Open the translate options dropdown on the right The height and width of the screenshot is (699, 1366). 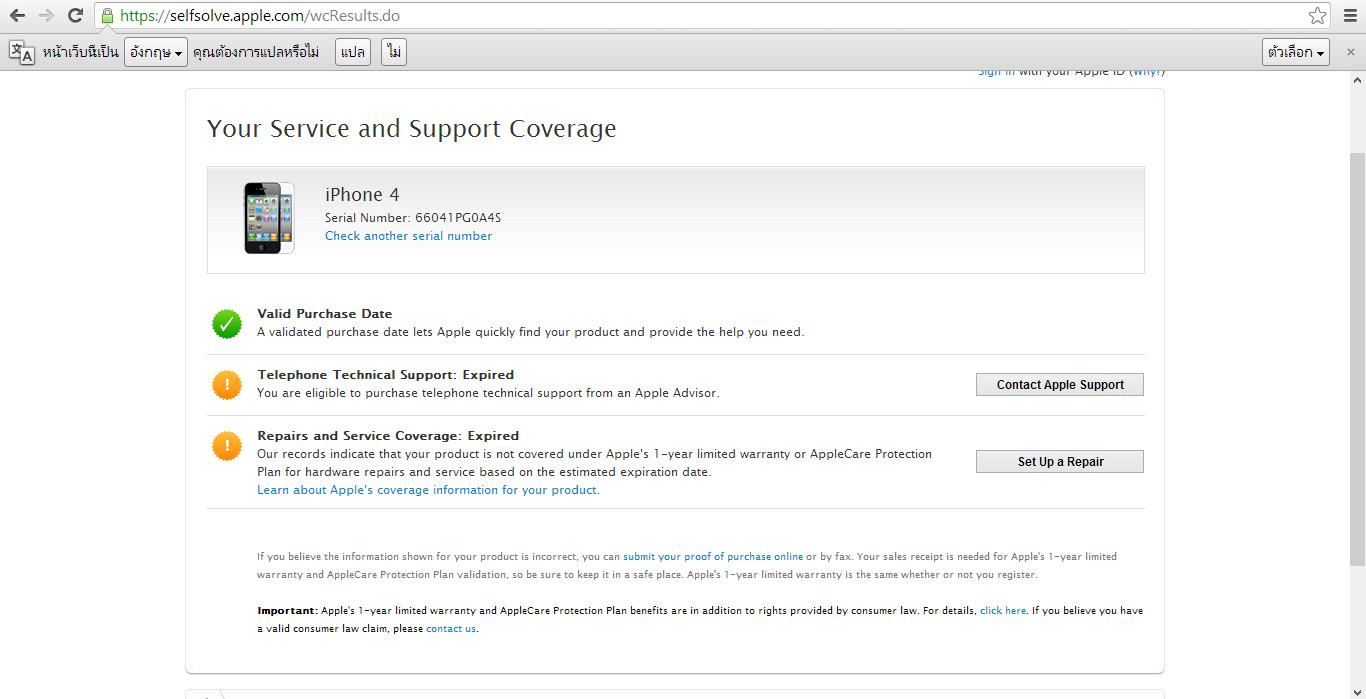pyautogui.click(x=1295, y=53)
